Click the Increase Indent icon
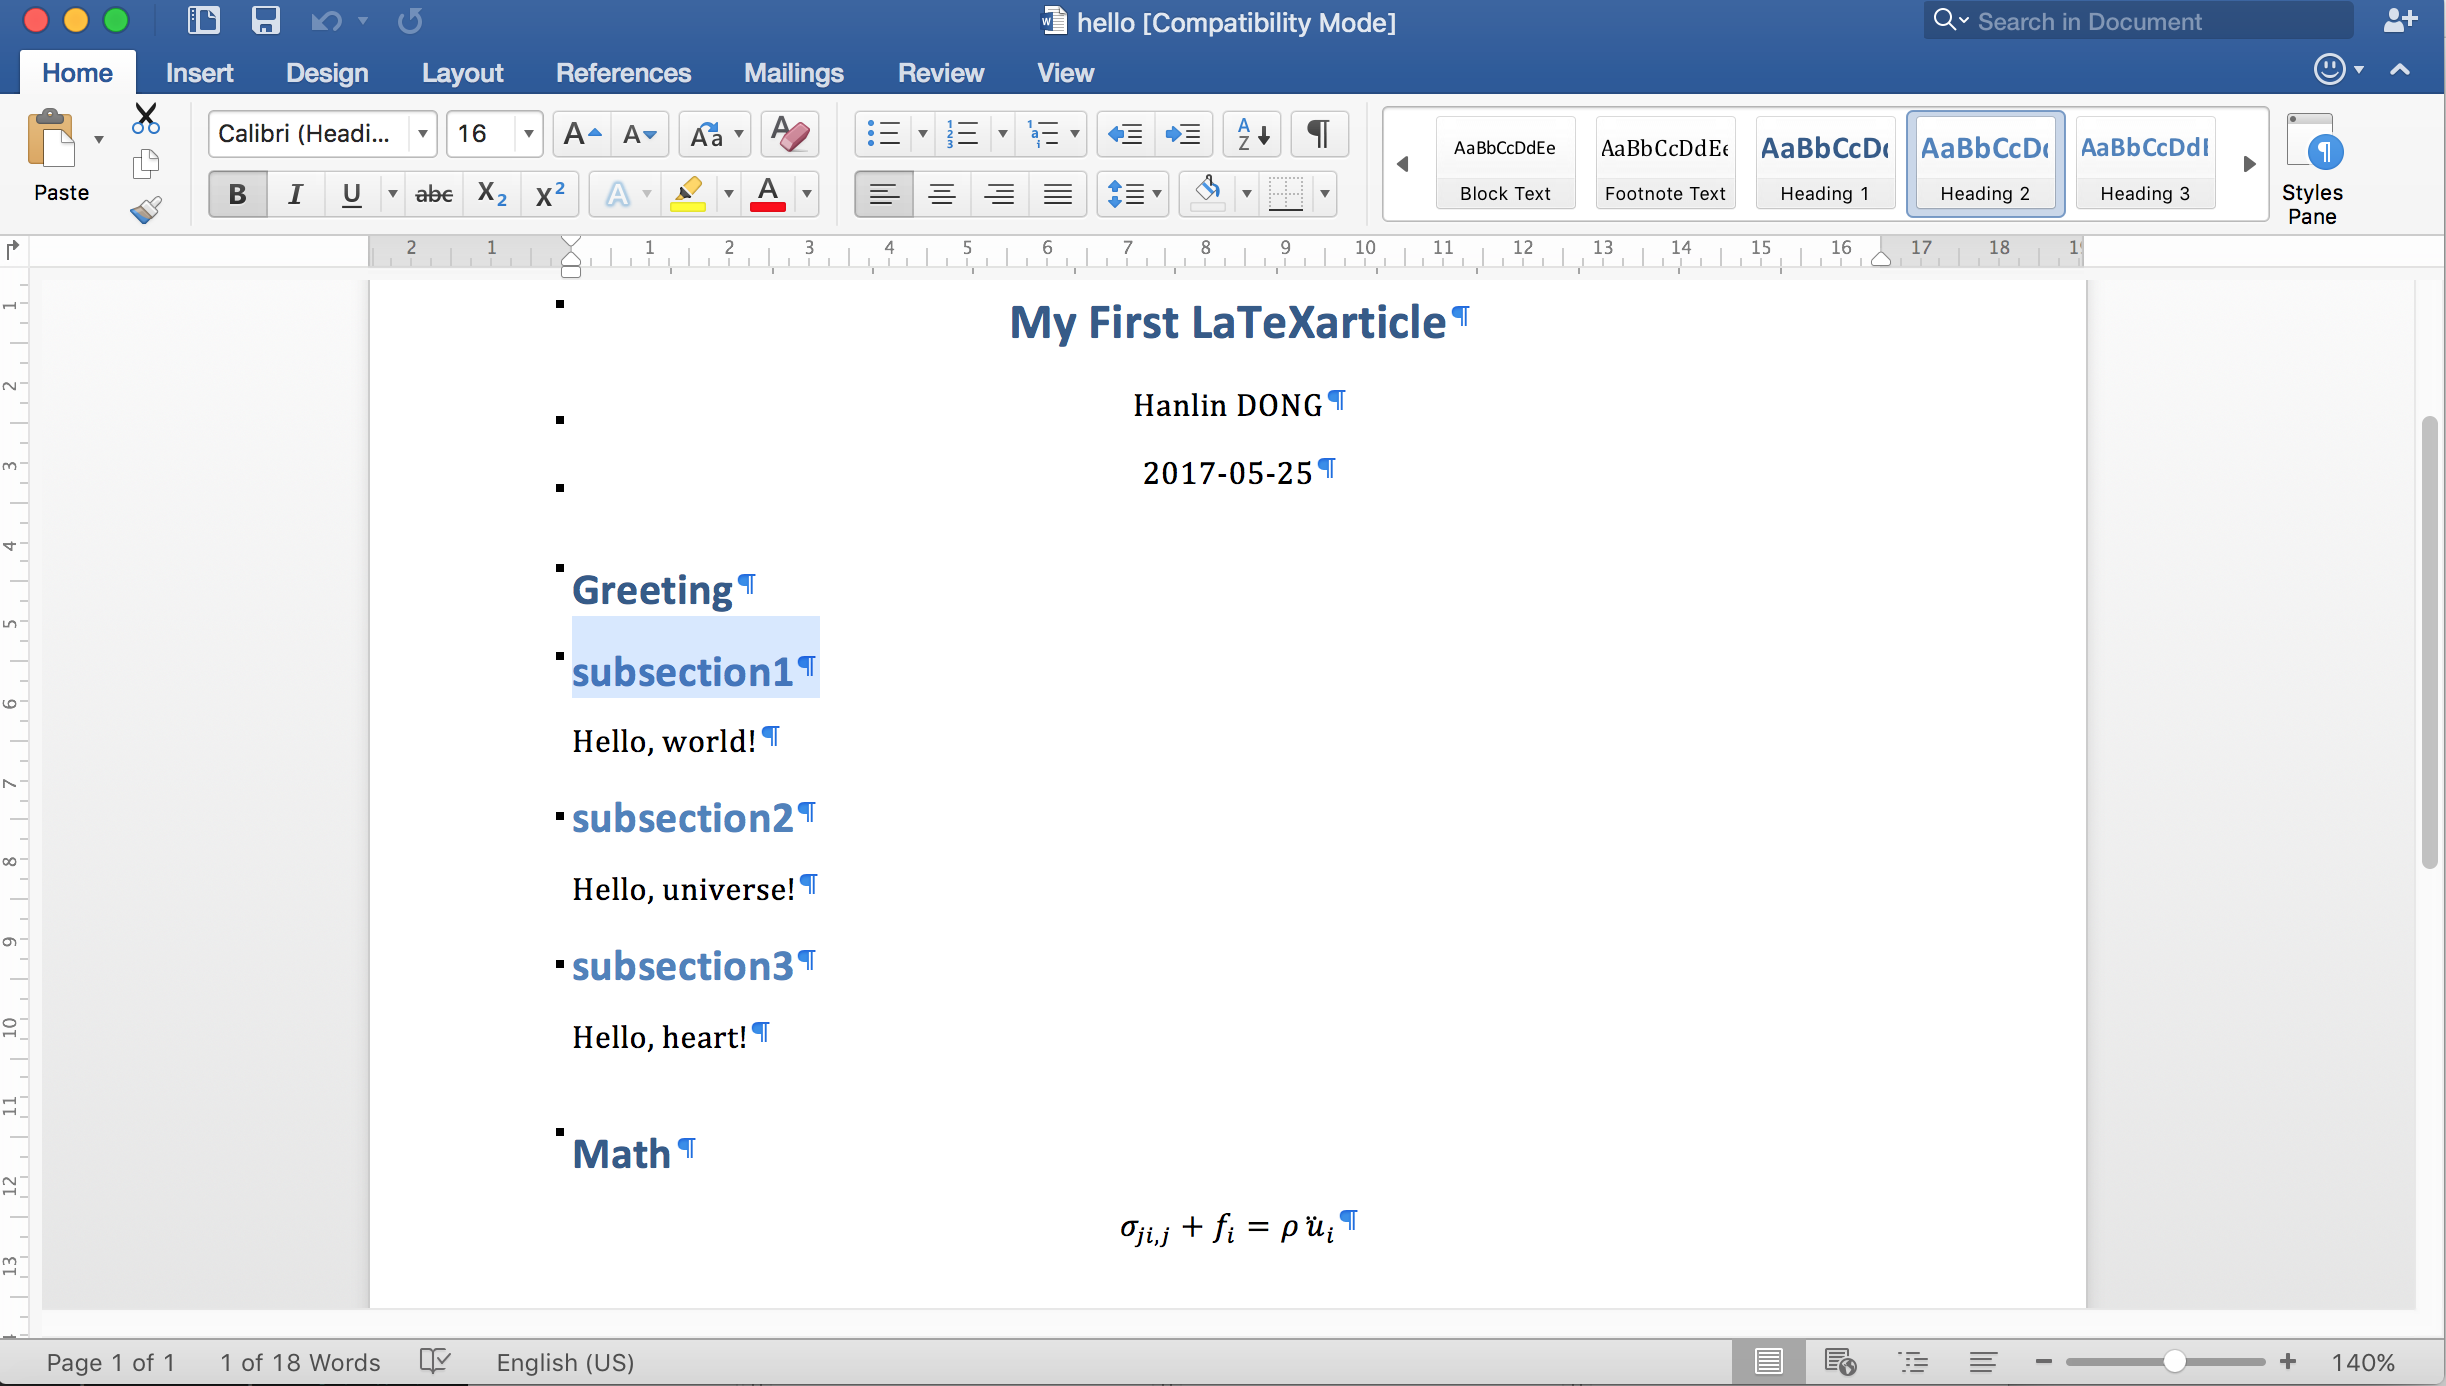 point(1183,134)
